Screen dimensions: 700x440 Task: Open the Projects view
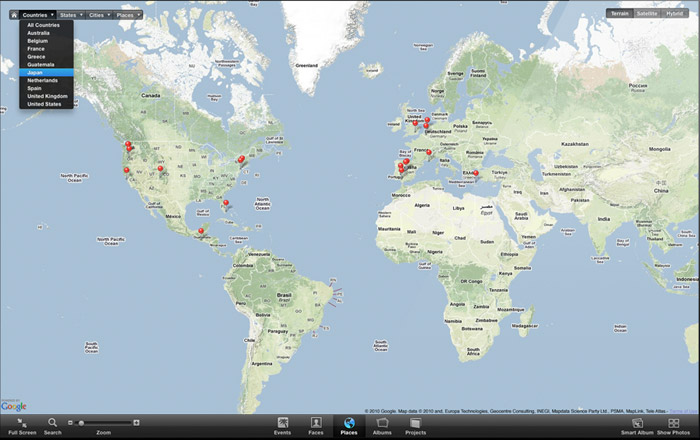click(414, 424)
